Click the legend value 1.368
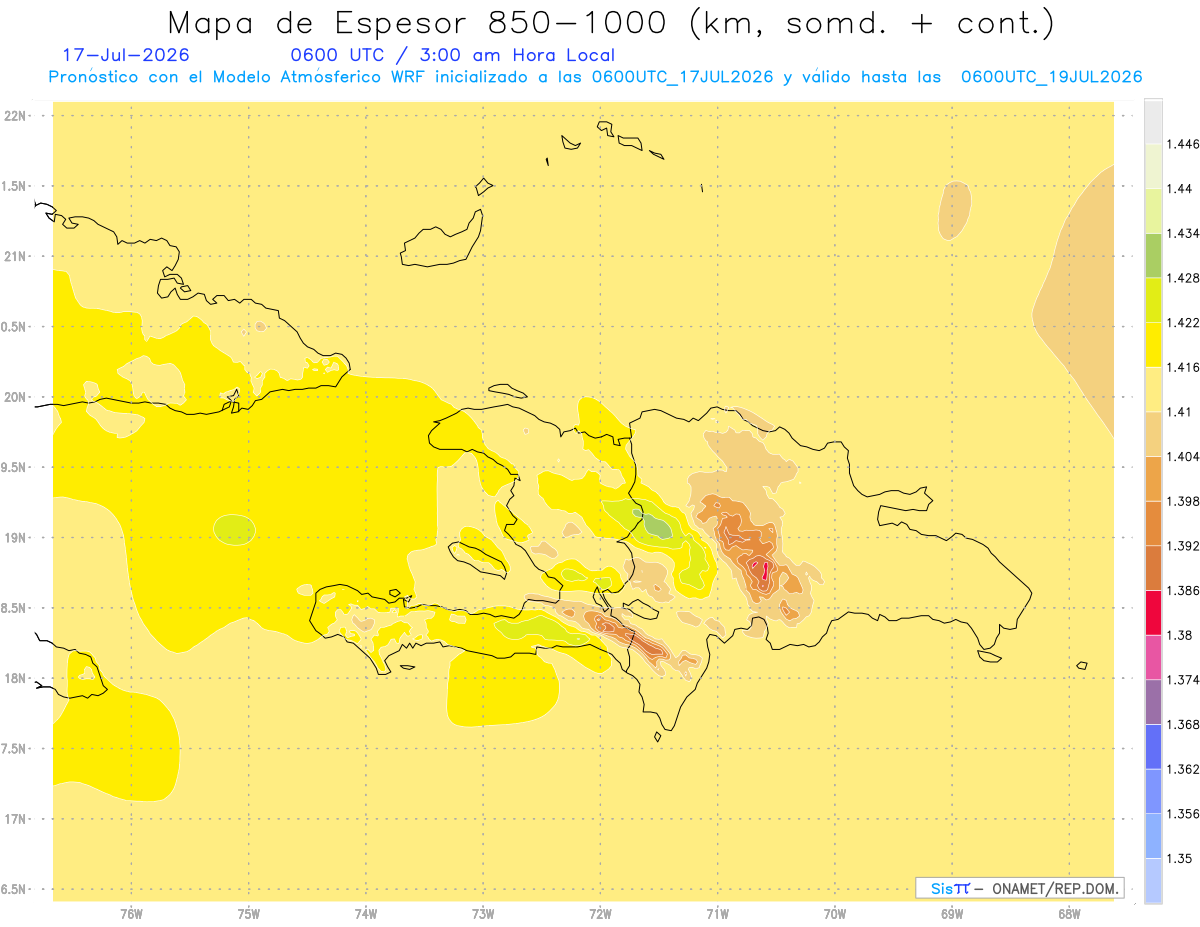 click(1183, 724)
